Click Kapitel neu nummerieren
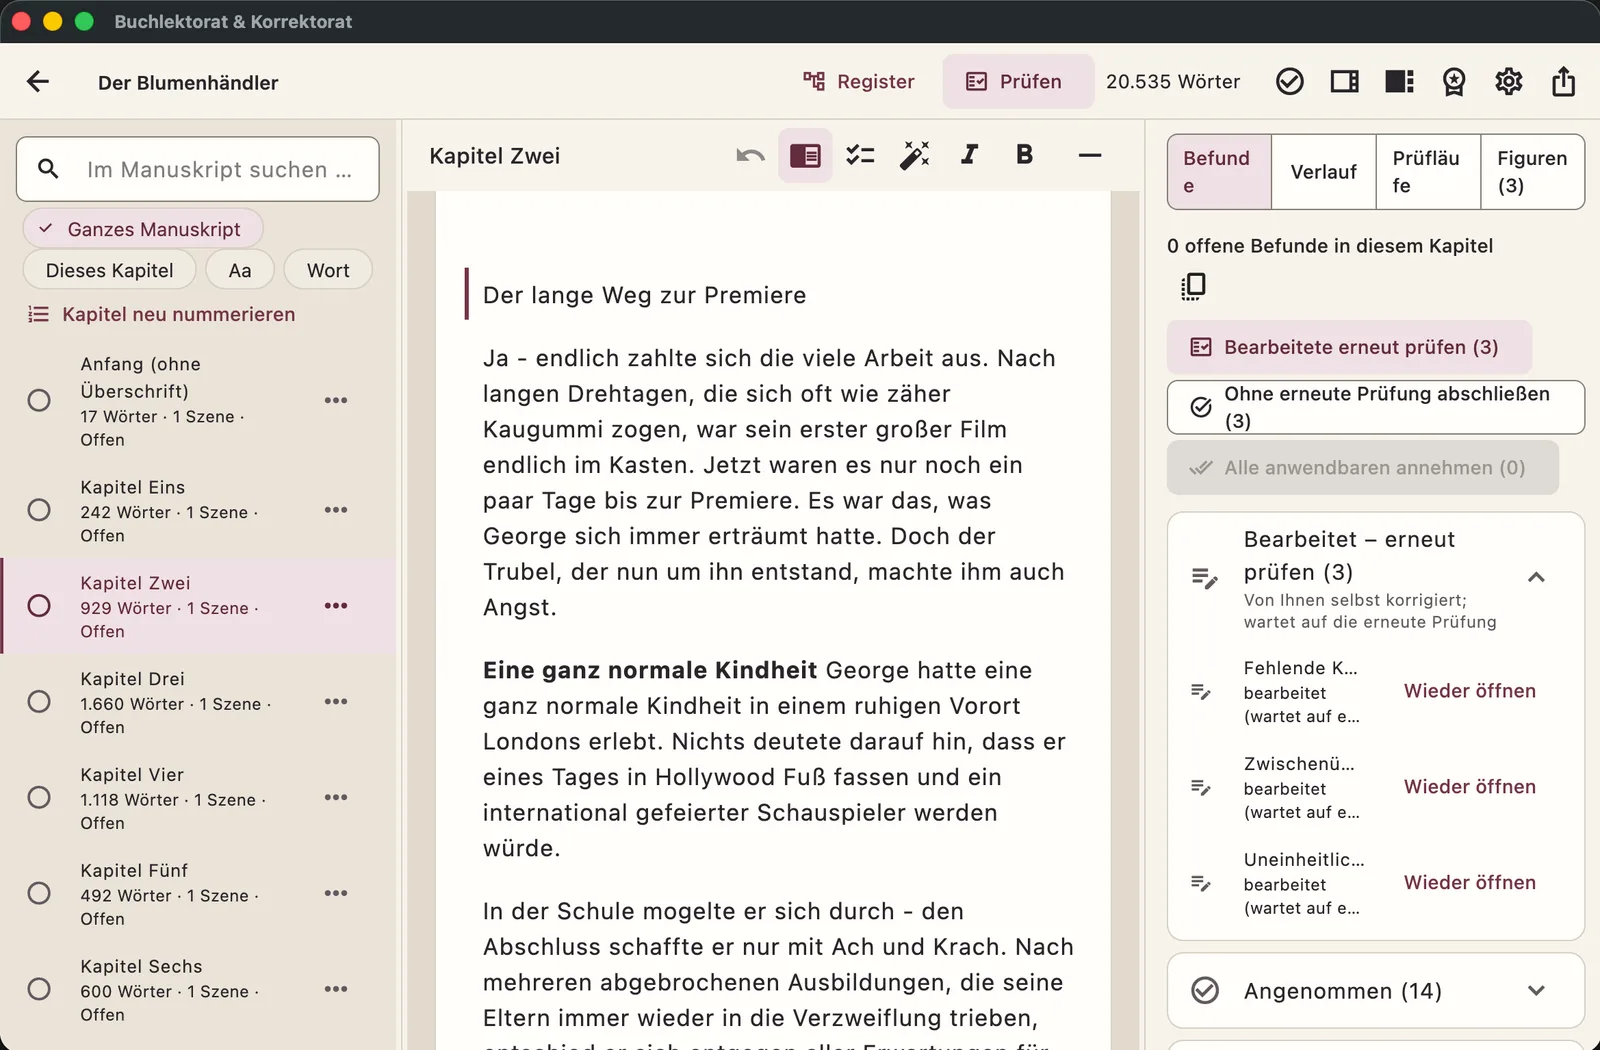1600x1050 pixels. pyautogui.click(x=162, y=315)
